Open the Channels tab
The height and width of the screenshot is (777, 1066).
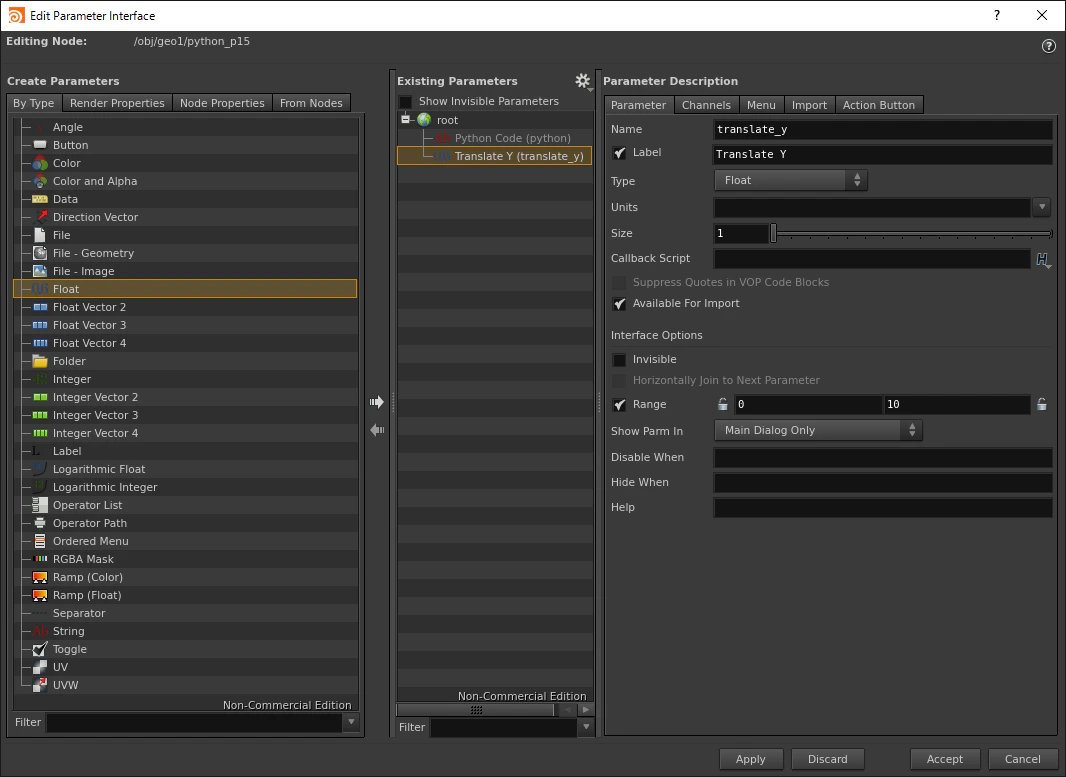point(706,105)
